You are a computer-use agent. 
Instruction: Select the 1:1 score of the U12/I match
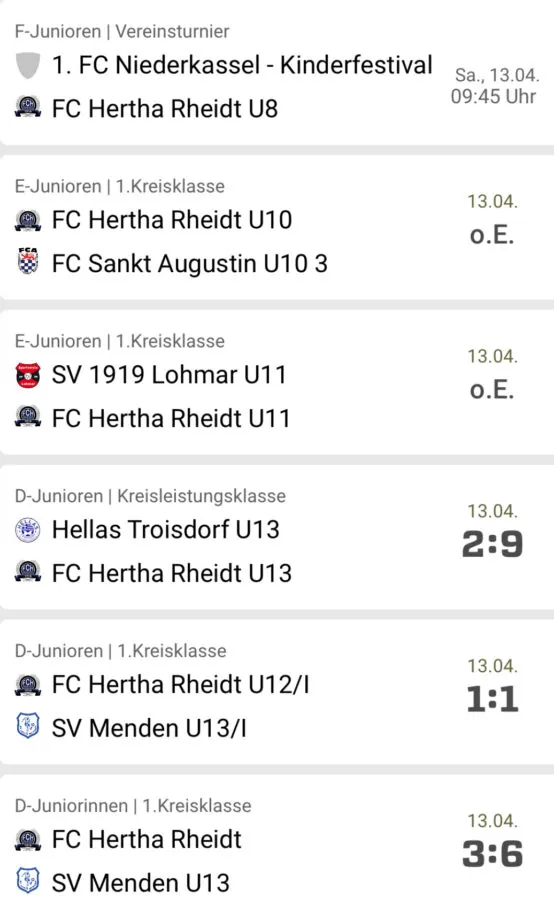pyautogui.click(x=492, y=698)
